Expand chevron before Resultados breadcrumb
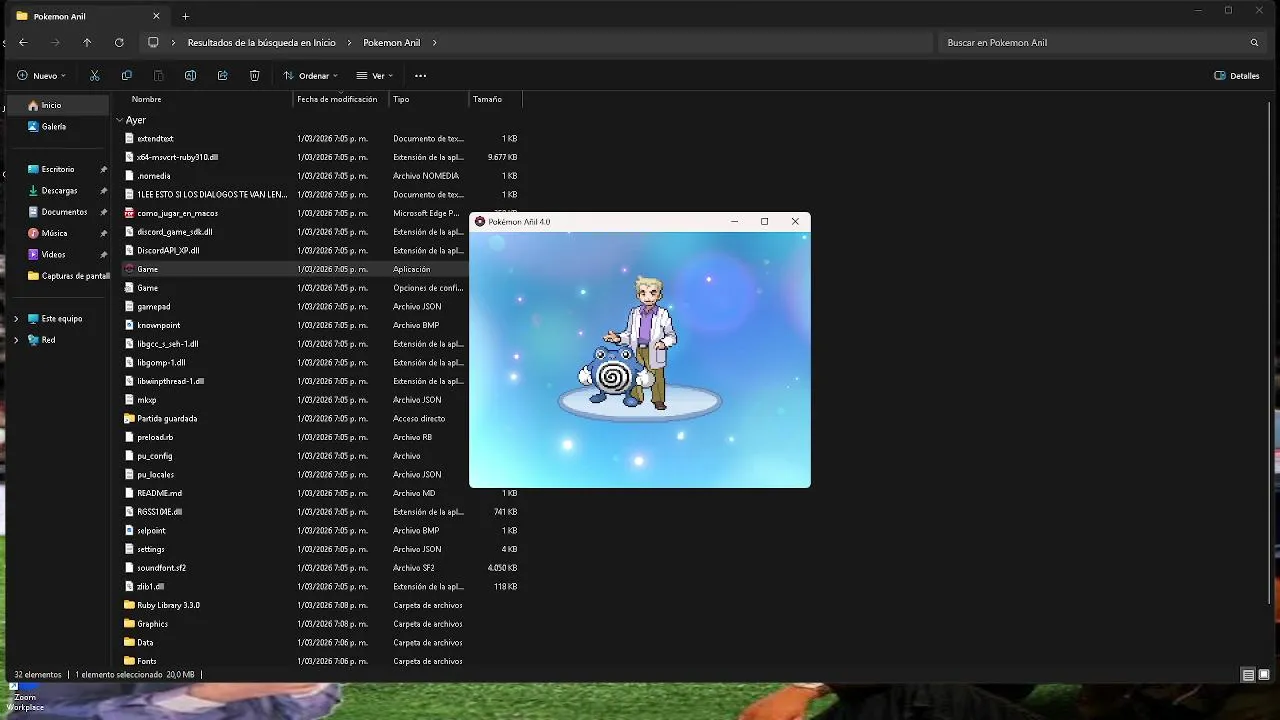Viewport: 1280px width, 720px height. pyautogui.click(x=174, y=43)
